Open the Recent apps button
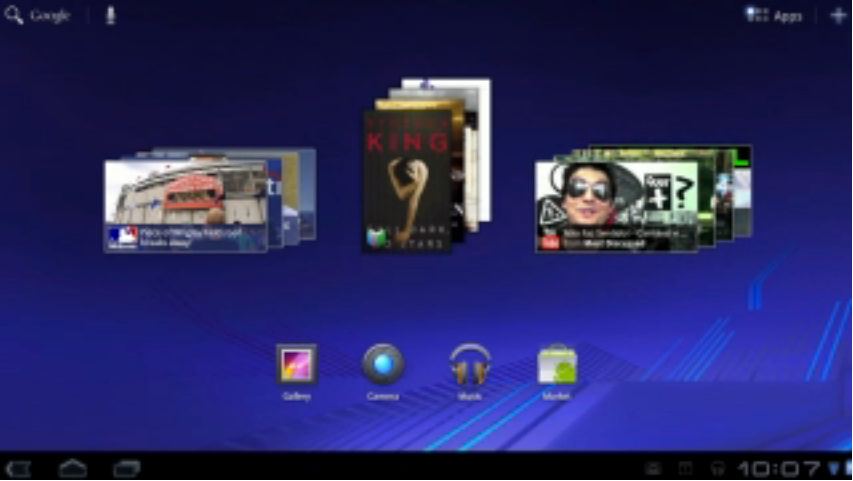This screenshot has height=481, width=853. (127, 468)
